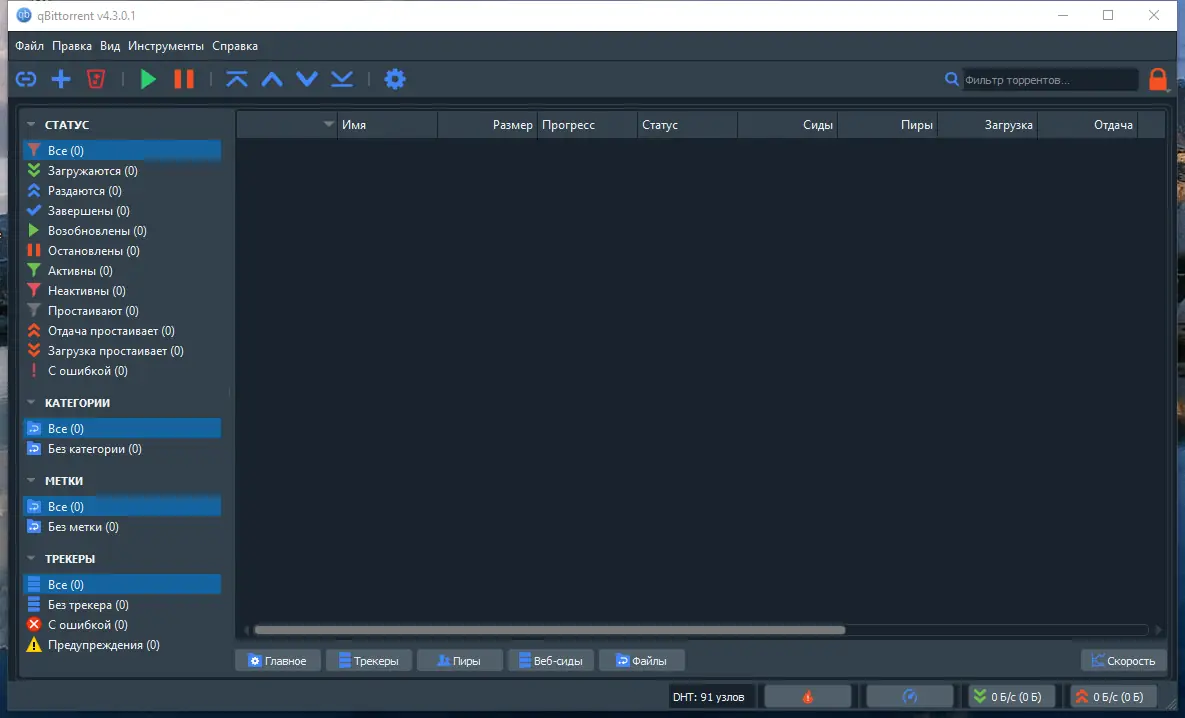Select Все (0) under МЕТКИ
This screenshot has height=718, width=1185.
[x=122, y=506]
